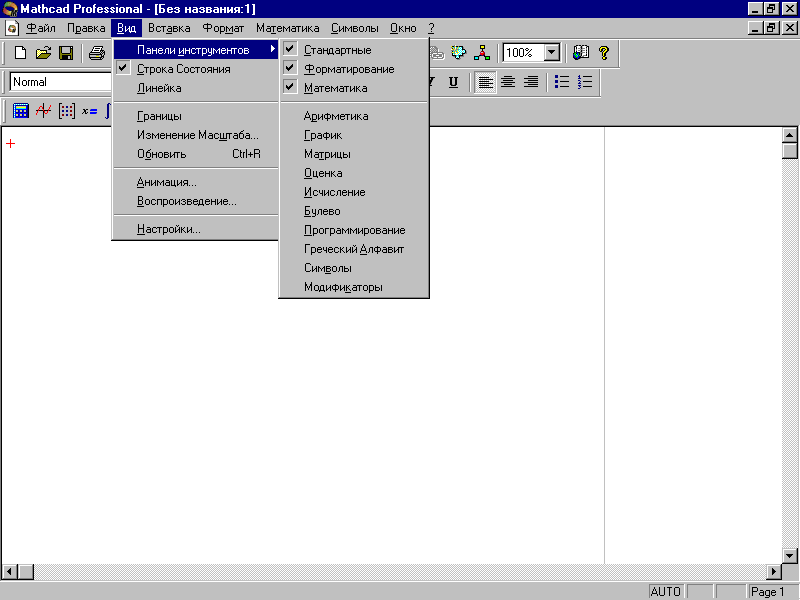Open the Resource Center book icon
This screenshot has height=600, width=800.
tap(581, 52)
